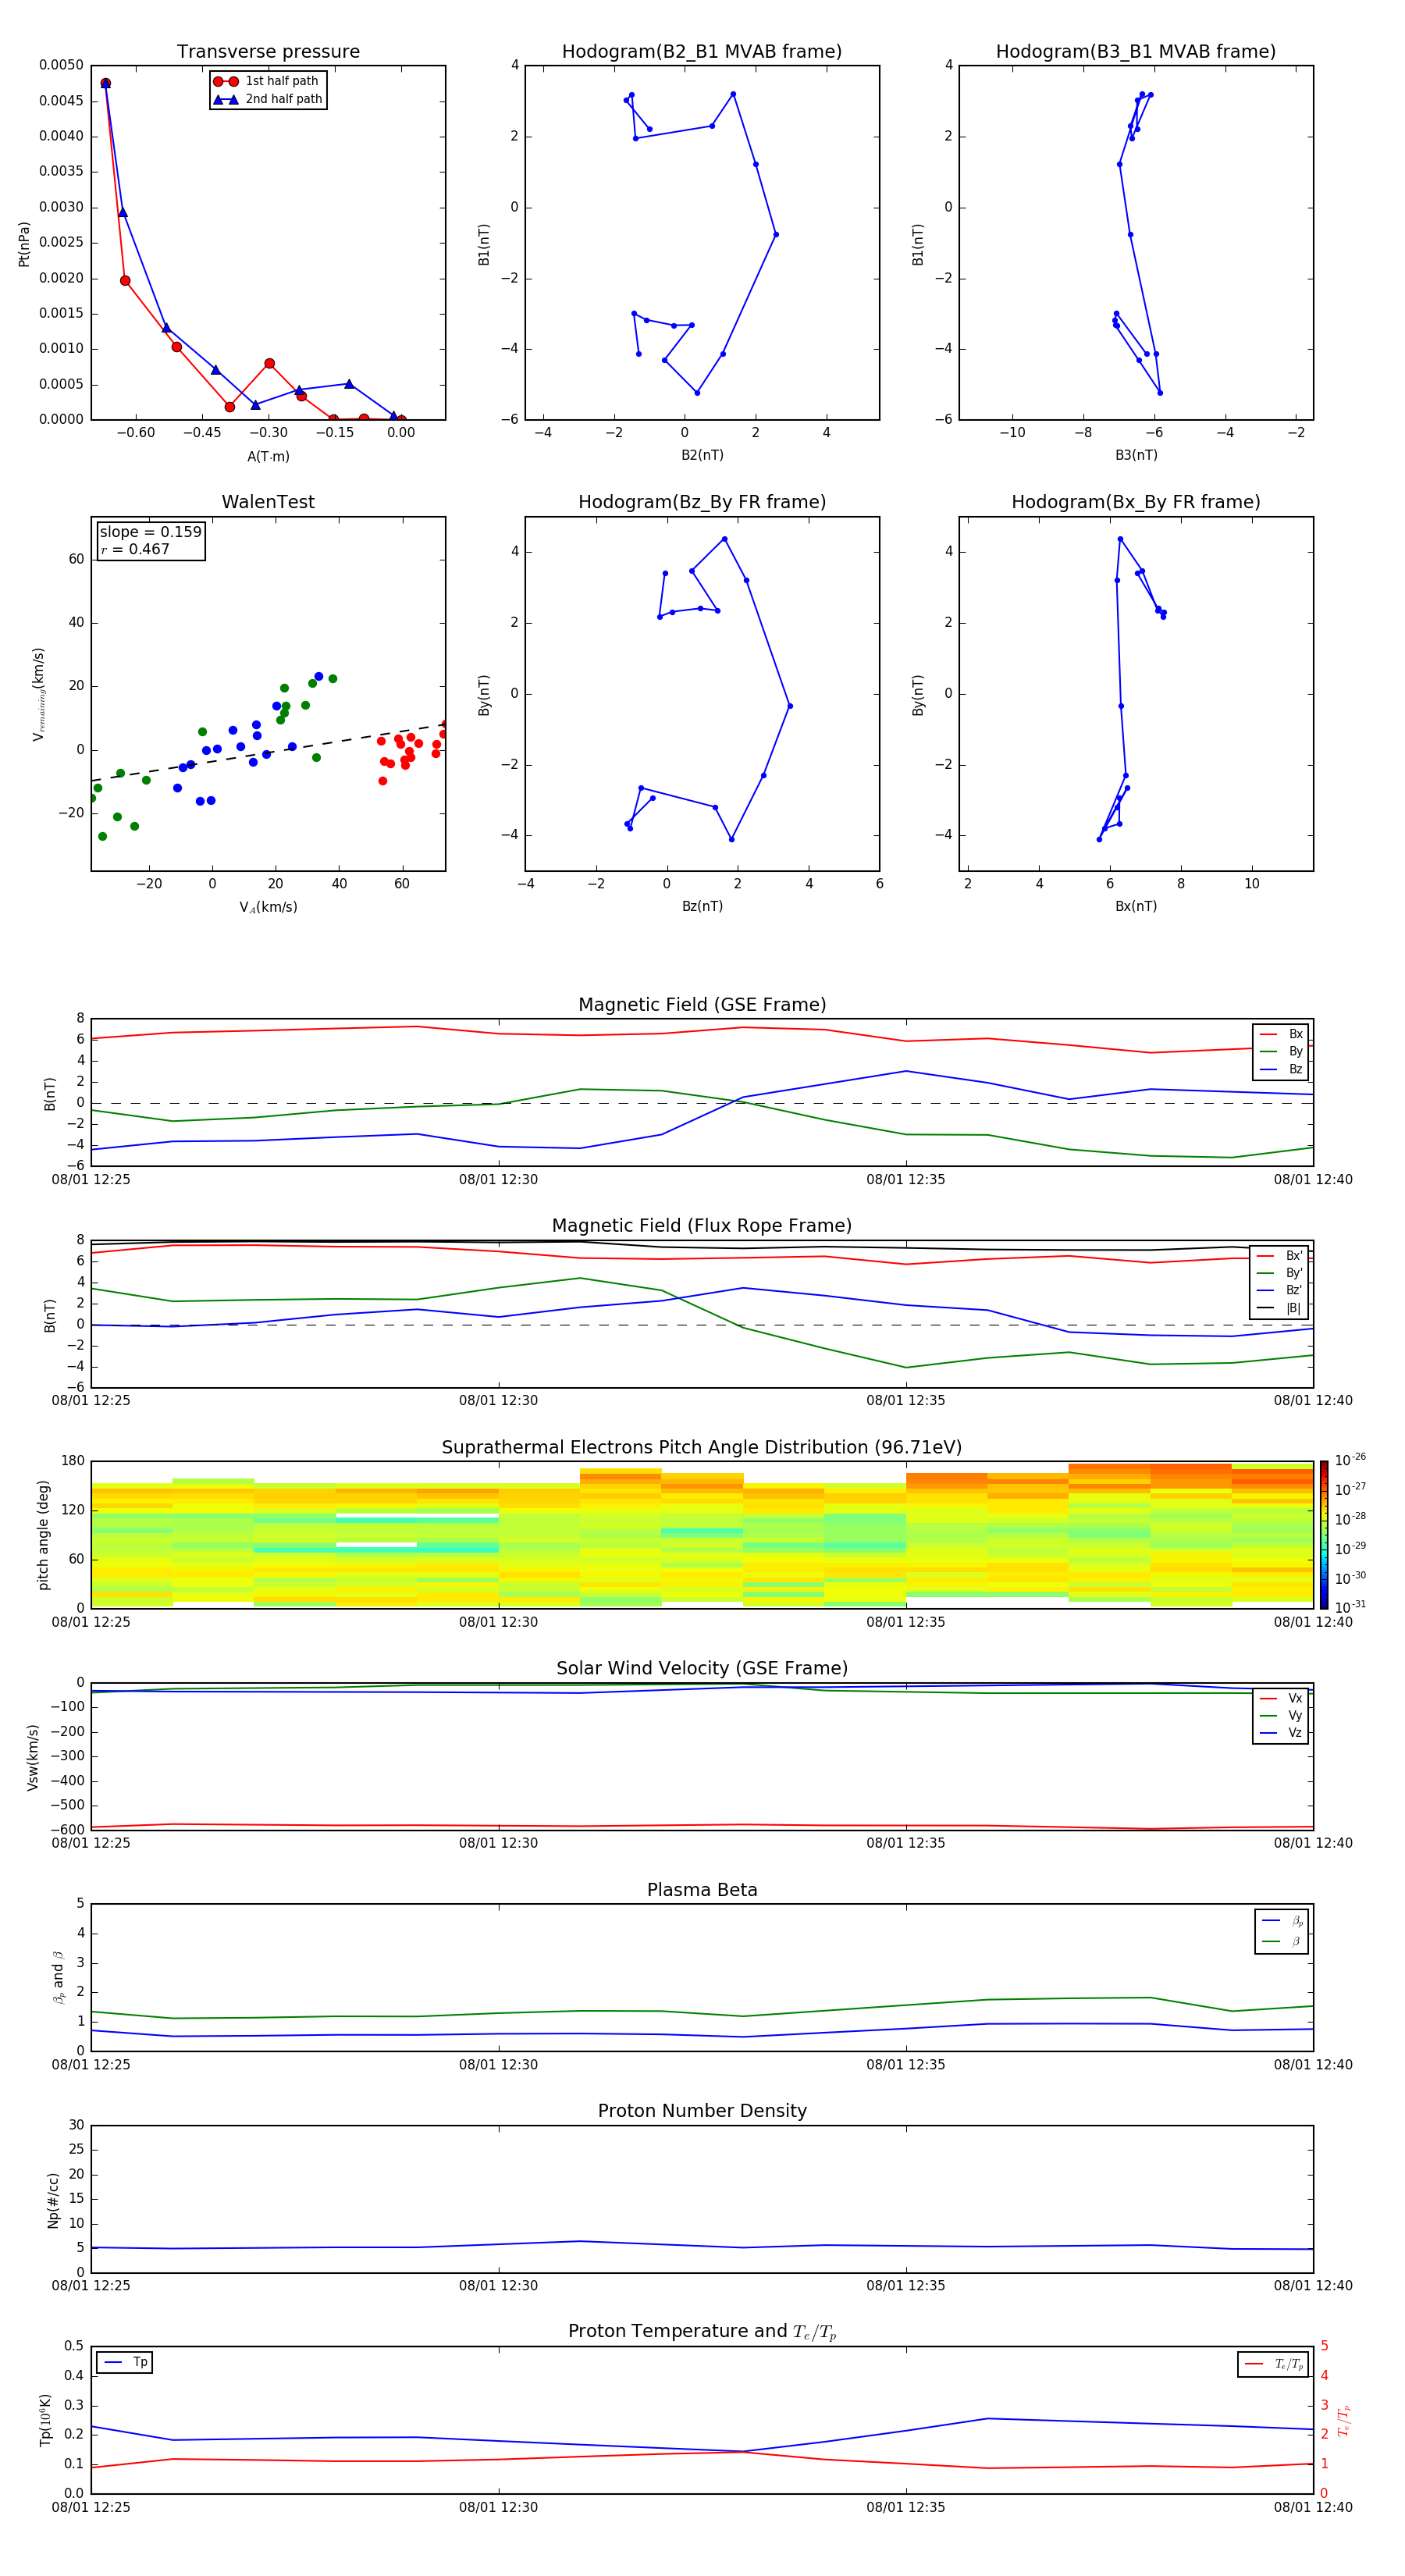Screen dimensions: 1405x2576
Task: Click the 'Pt(nPa)' y-axis label
Action: pyautogui.click(x=24, y=244)
